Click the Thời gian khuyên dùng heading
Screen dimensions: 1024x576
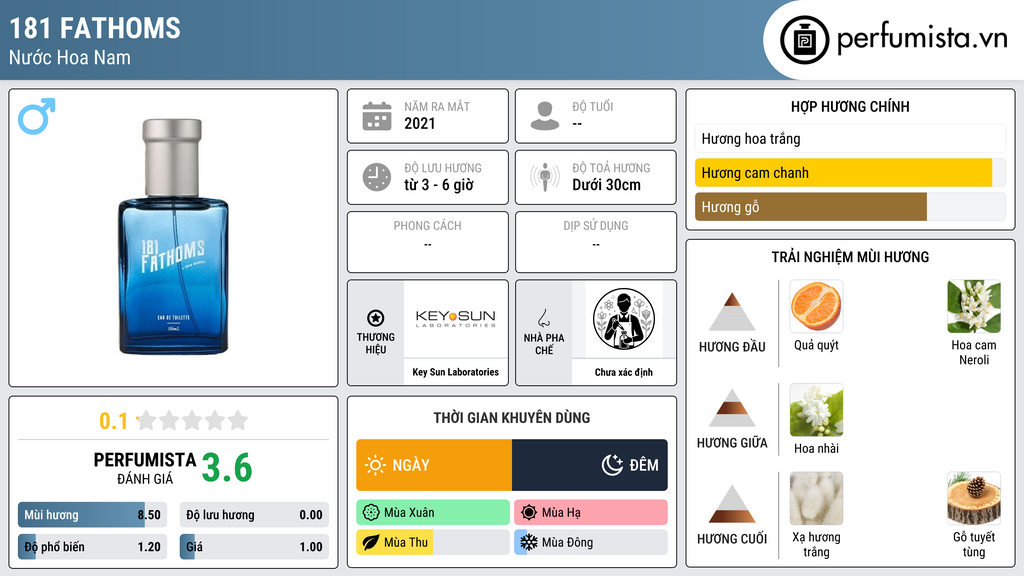[512, 417]
